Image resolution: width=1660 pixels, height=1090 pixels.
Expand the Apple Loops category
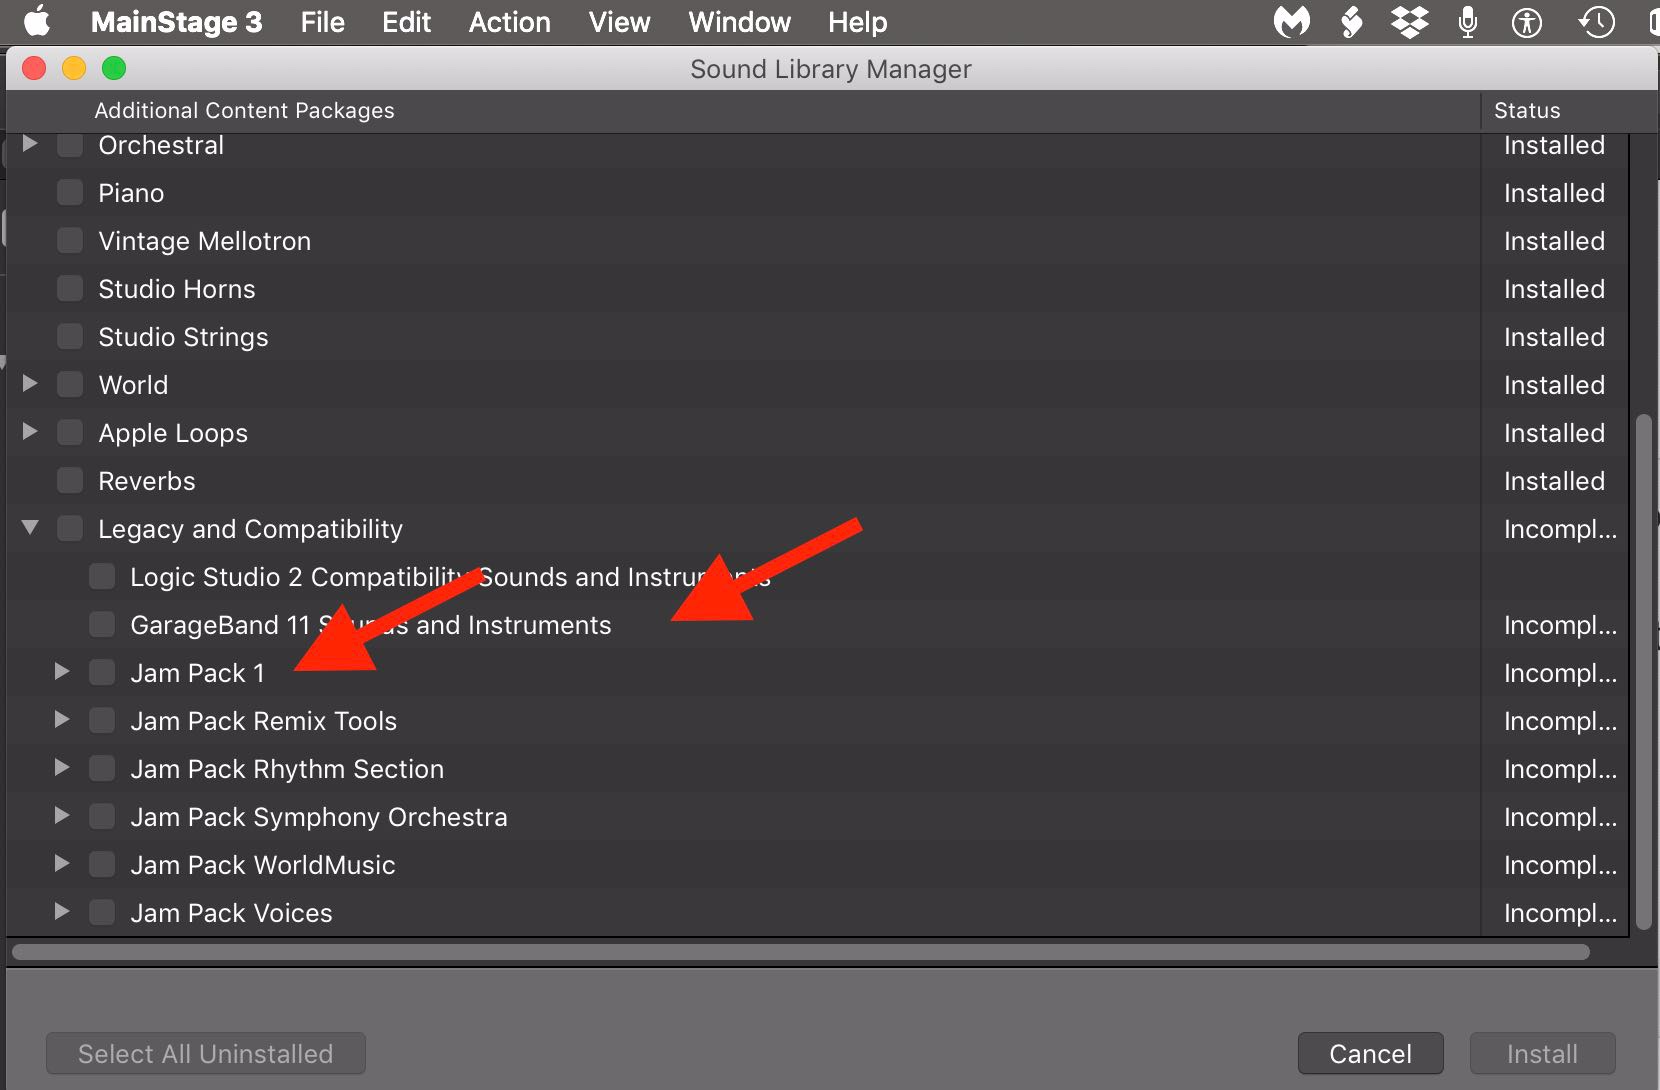(30, 431)
